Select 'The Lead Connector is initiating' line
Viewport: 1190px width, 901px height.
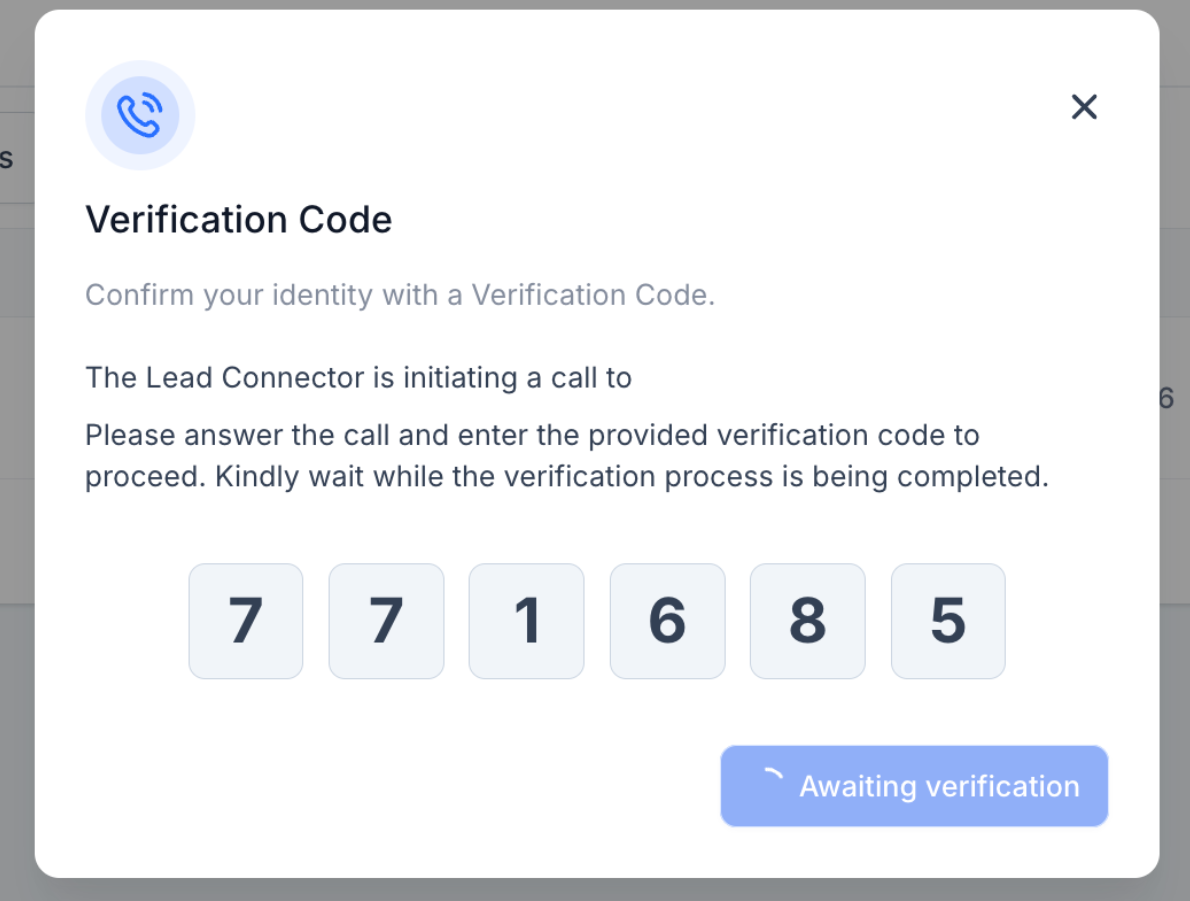358,377
